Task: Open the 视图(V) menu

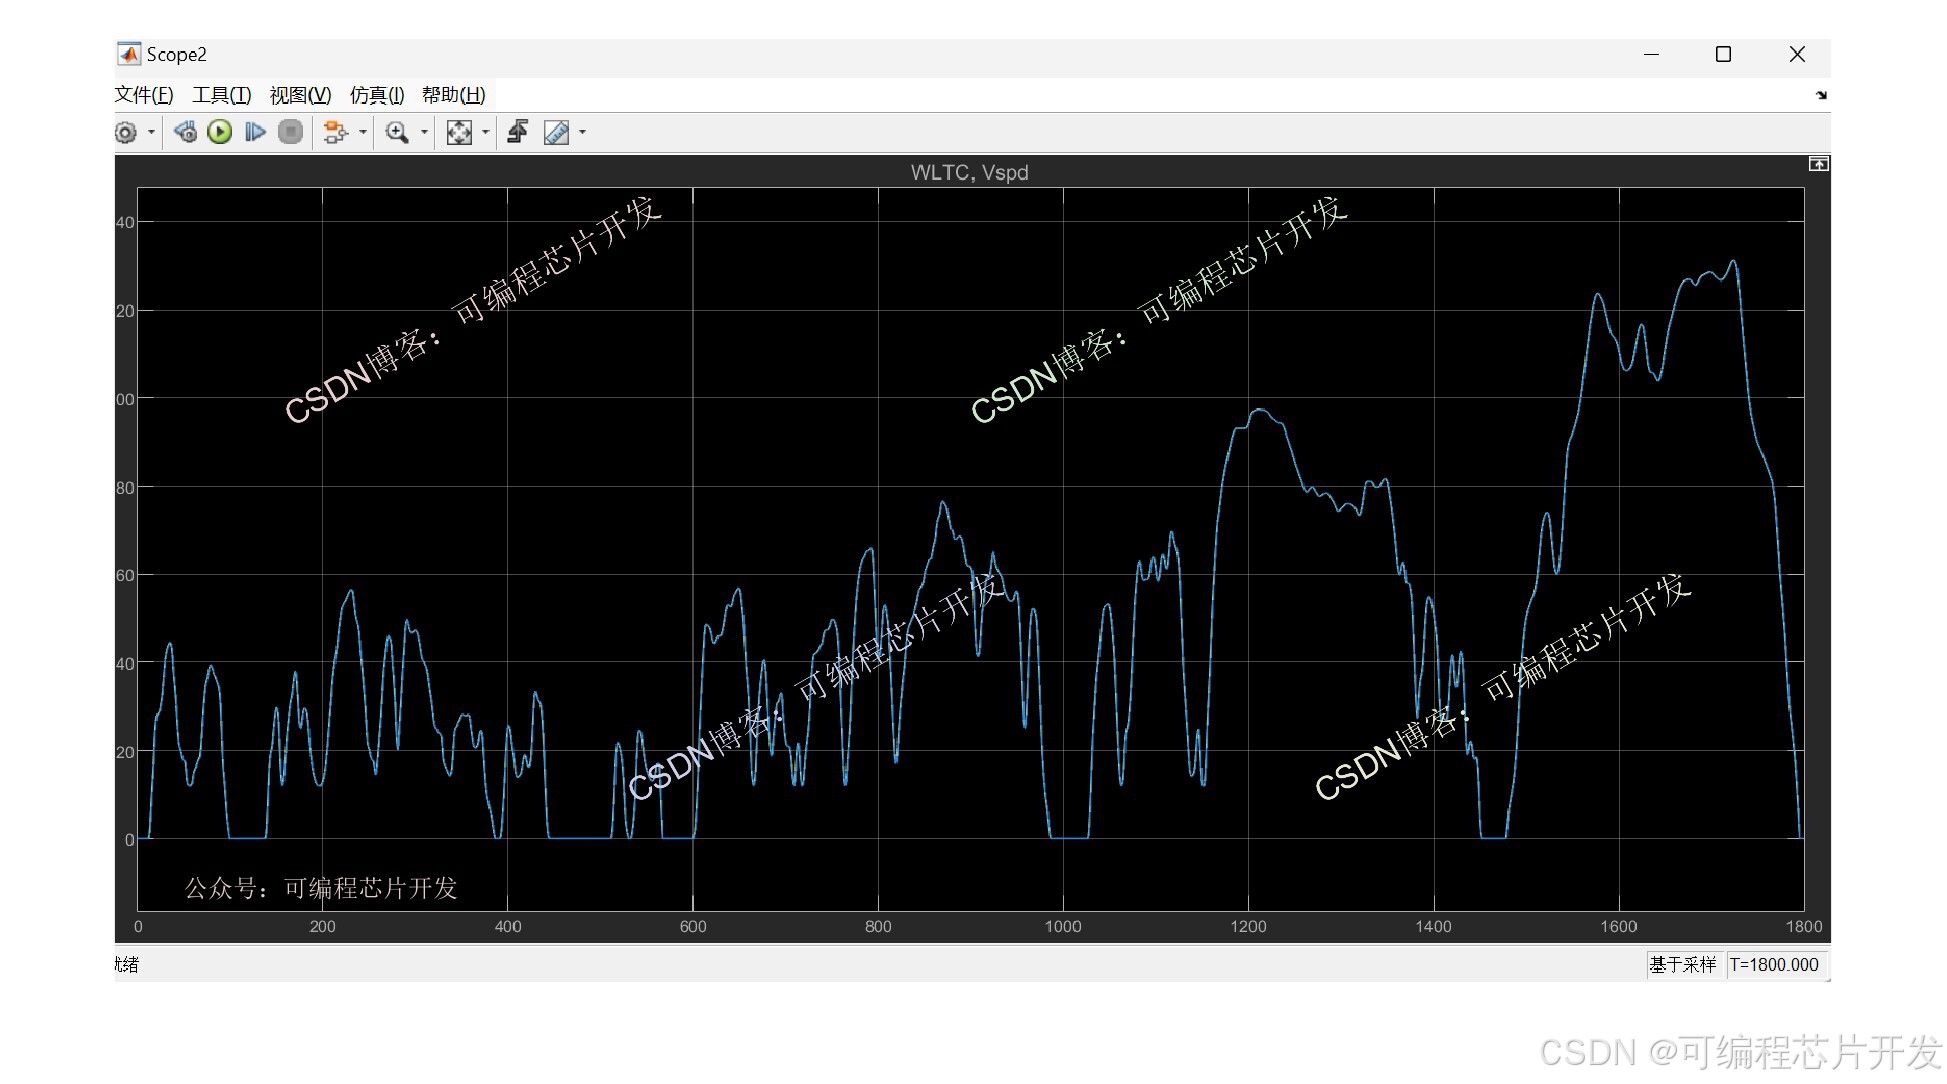Action: [300, 95]
